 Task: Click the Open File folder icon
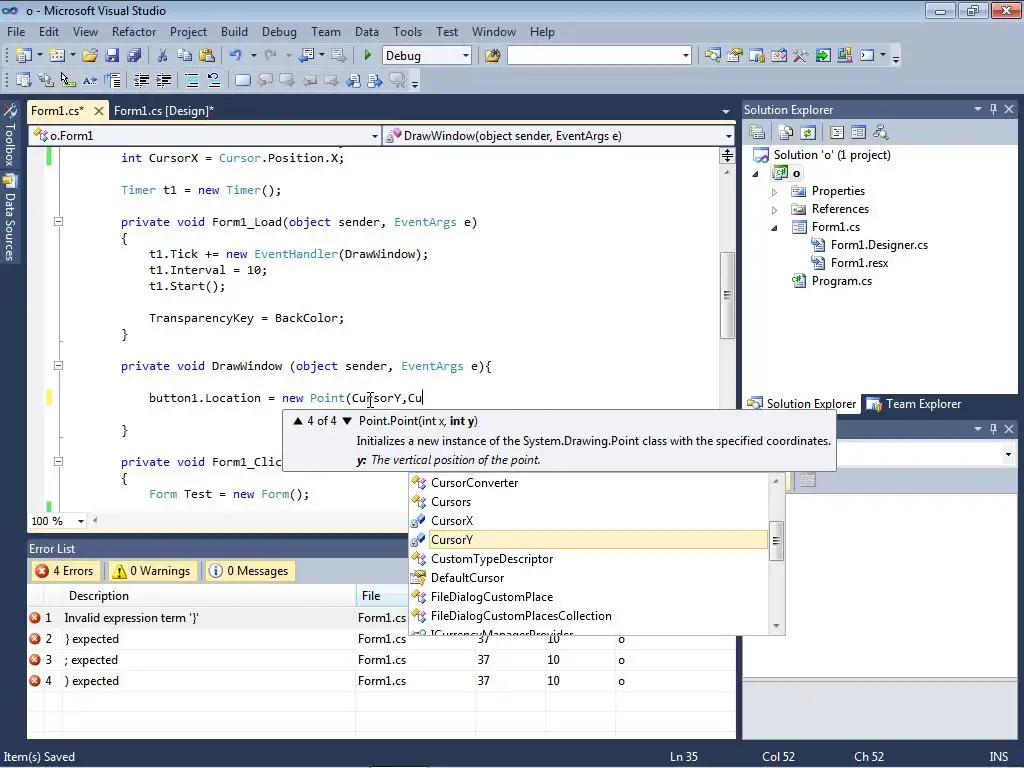(x=90, y=56)
